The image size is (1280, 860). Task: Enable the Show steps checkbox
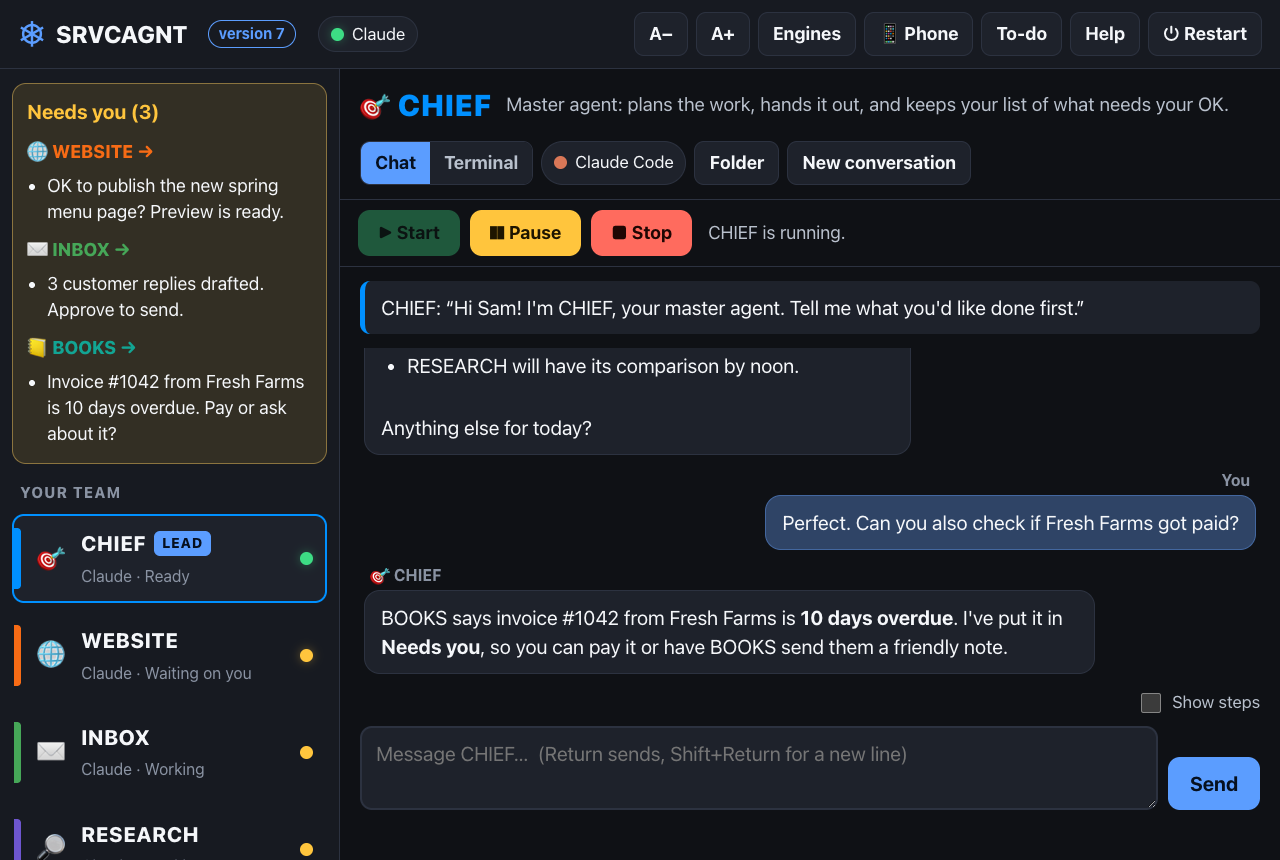[x=1151, y=703]
